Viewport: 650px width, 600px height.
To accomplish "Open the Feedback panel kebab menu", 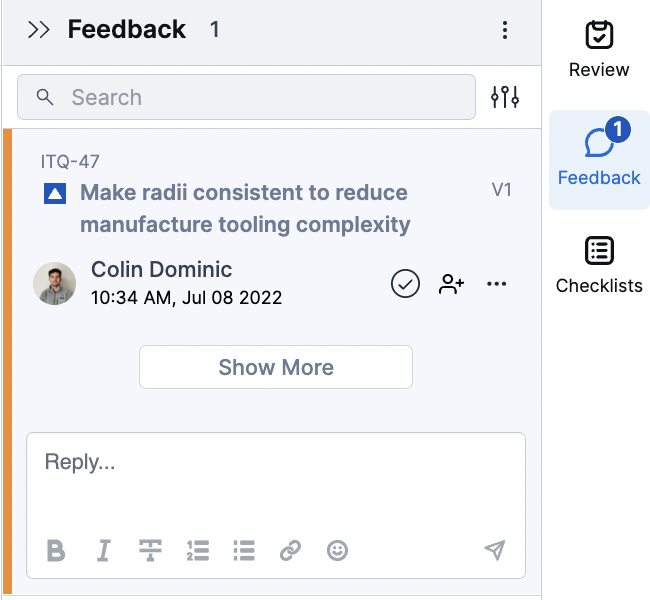I will pyautogui.click(x=505, y=30).
